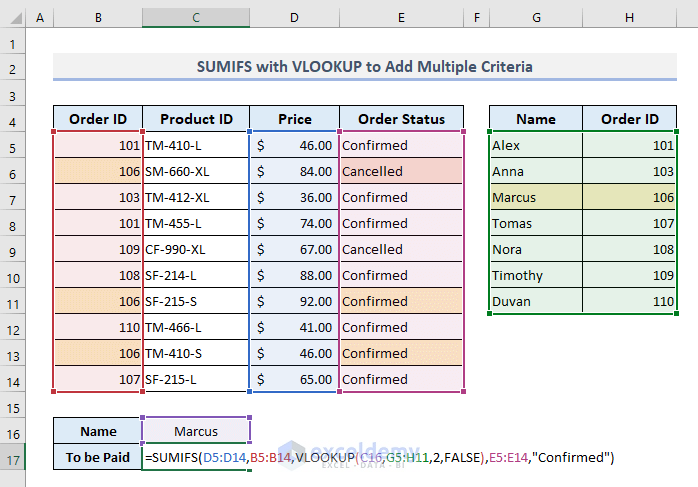This screenshot has height=487, width=698.
Task: Click the To be Paid label cell
Action: [x=97, y=457]
